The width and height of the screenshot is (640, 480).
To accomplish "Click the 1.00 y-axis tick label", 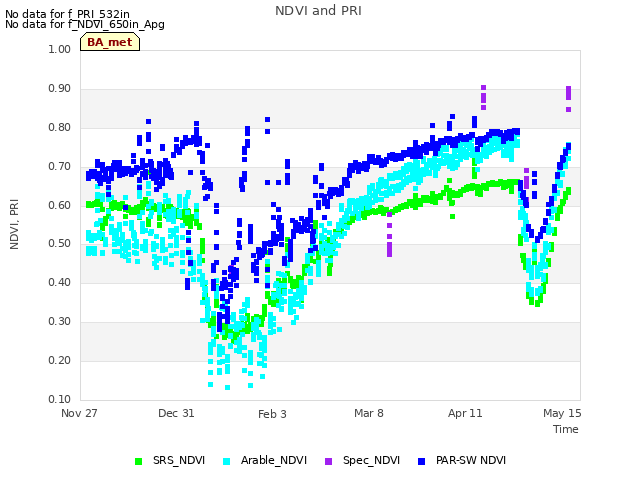I will pyautogui.click(x=60, y=49).
